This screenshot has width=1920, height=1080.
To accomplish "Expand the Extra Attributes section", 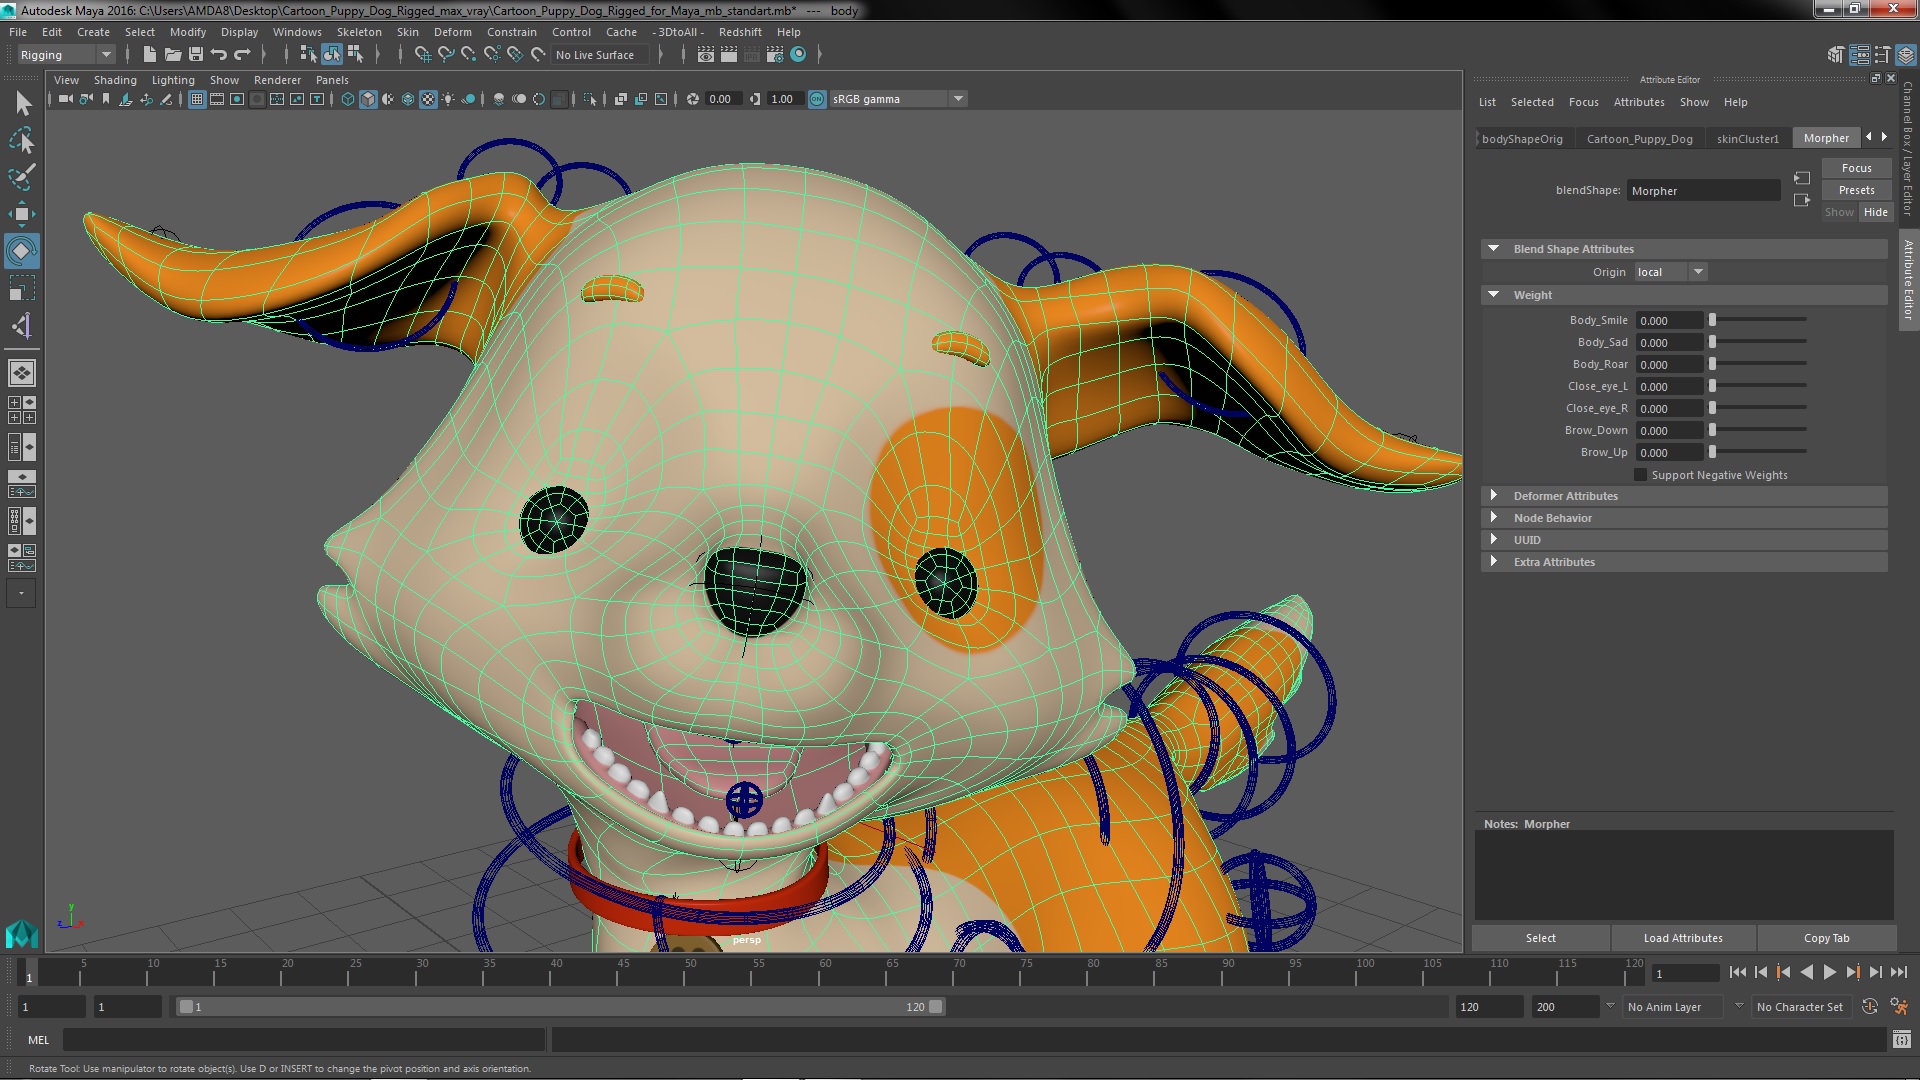I will pyautogui.click(x=1494, y=562).
